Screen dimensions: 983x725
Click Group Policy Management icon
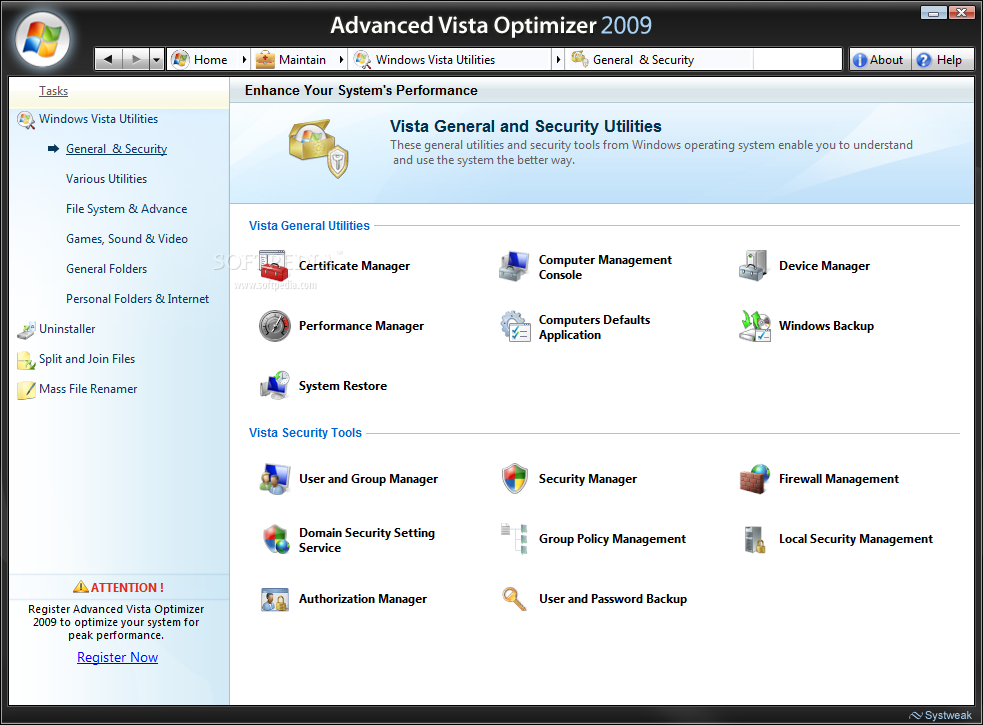(515, 539)
